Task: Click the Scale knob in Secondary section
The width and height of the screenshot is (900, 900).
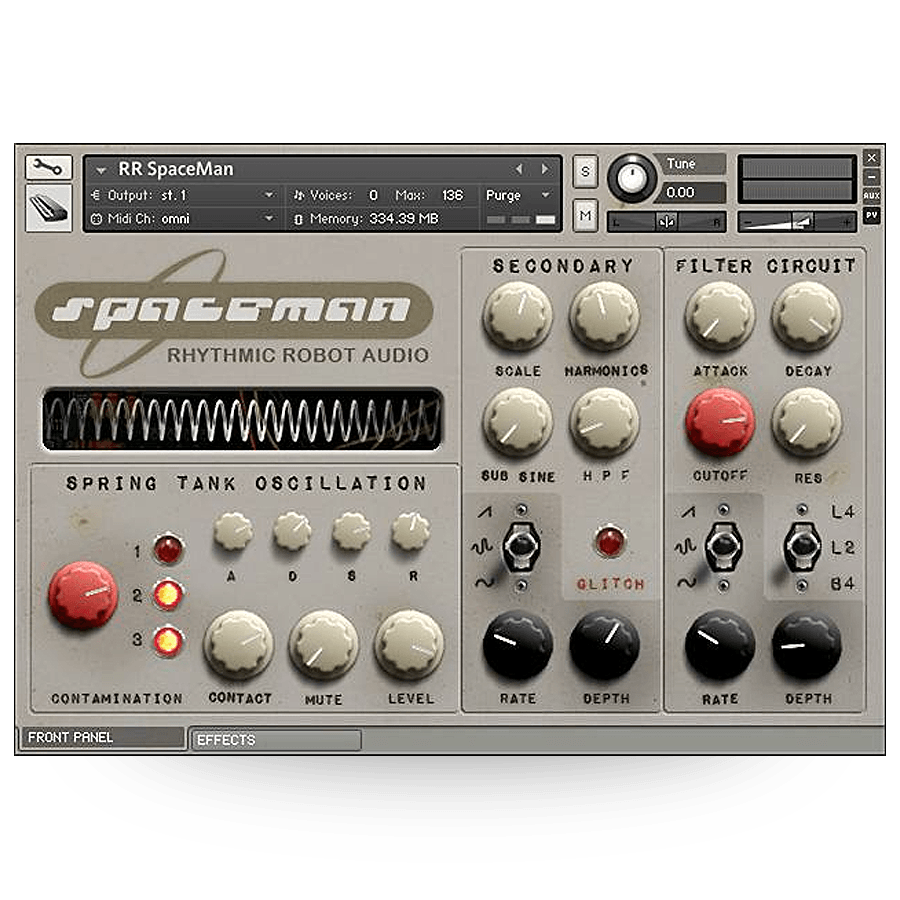Action: tap(518, 316)
